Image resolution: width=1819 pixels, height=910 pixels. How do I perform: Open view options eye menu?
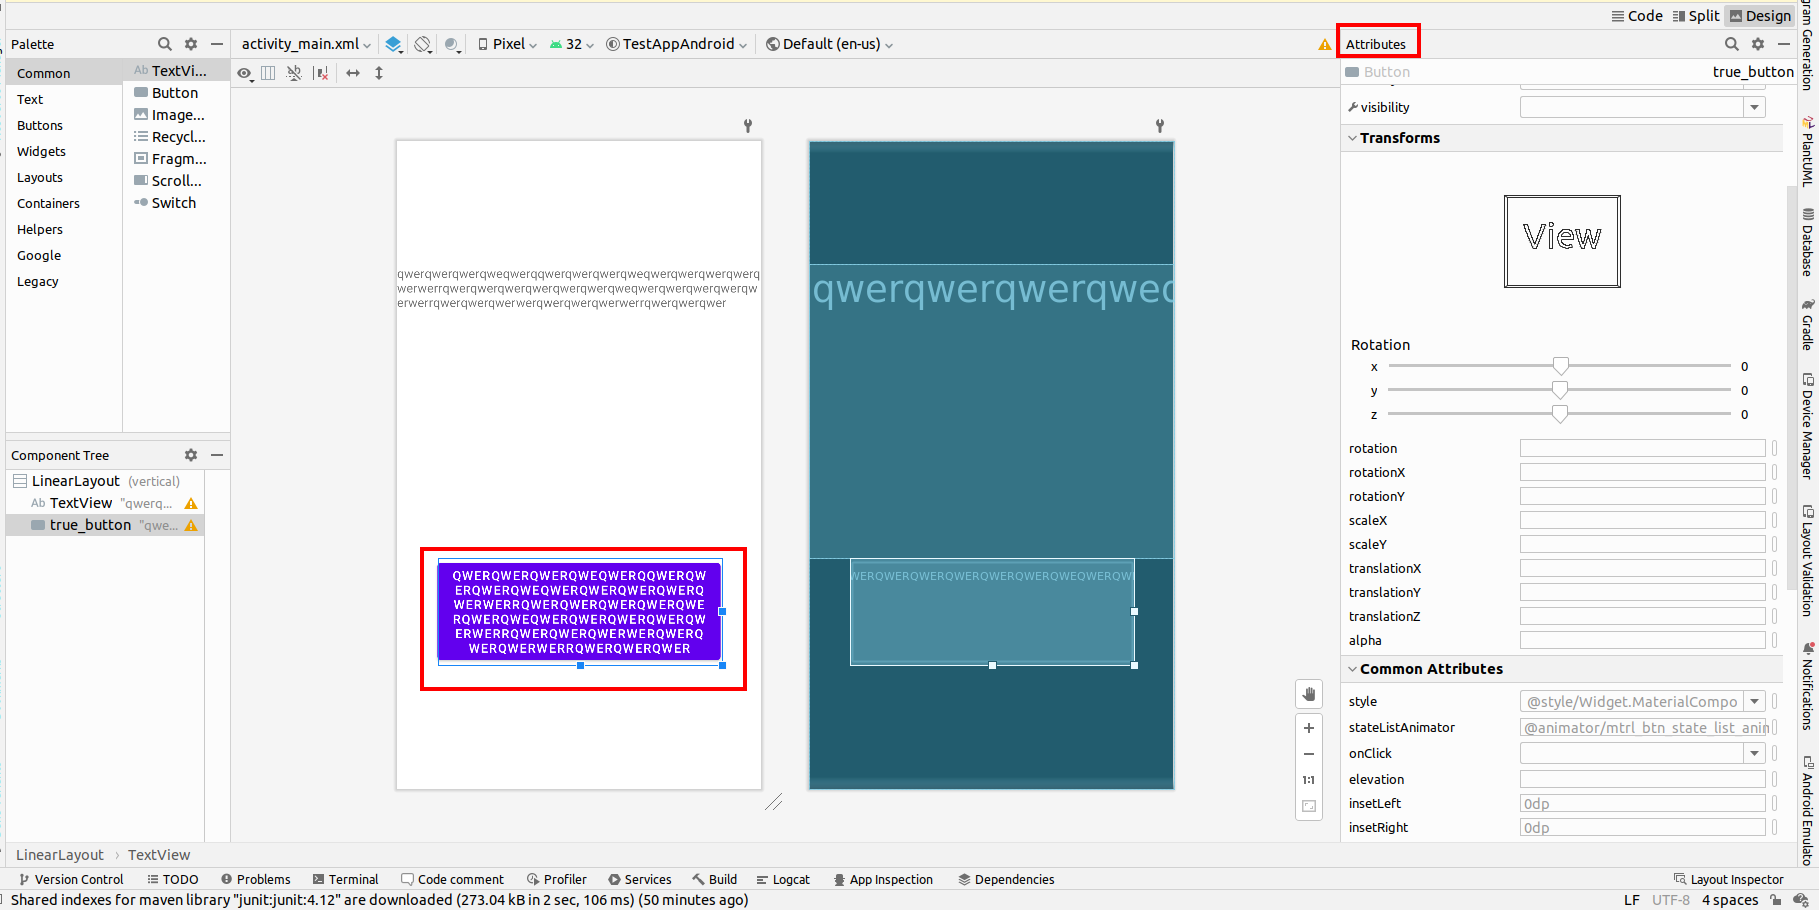(244, 73)
